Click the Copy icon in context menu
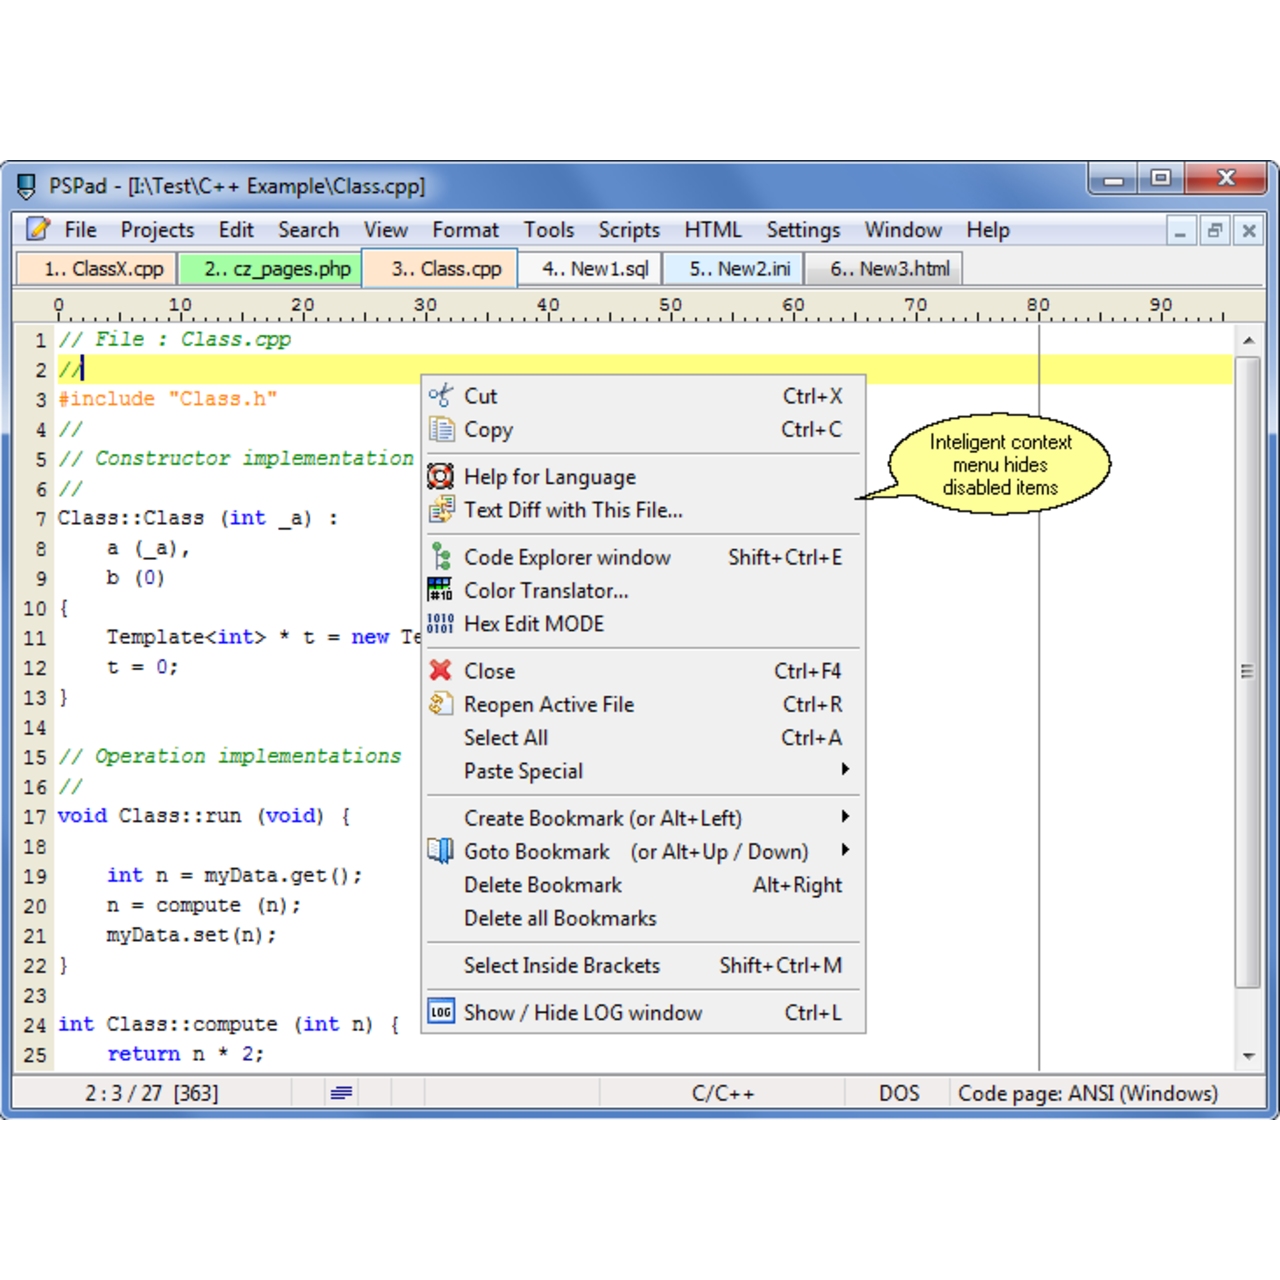This screenshot has width=1280, height=1280. [x=441, y=430]
